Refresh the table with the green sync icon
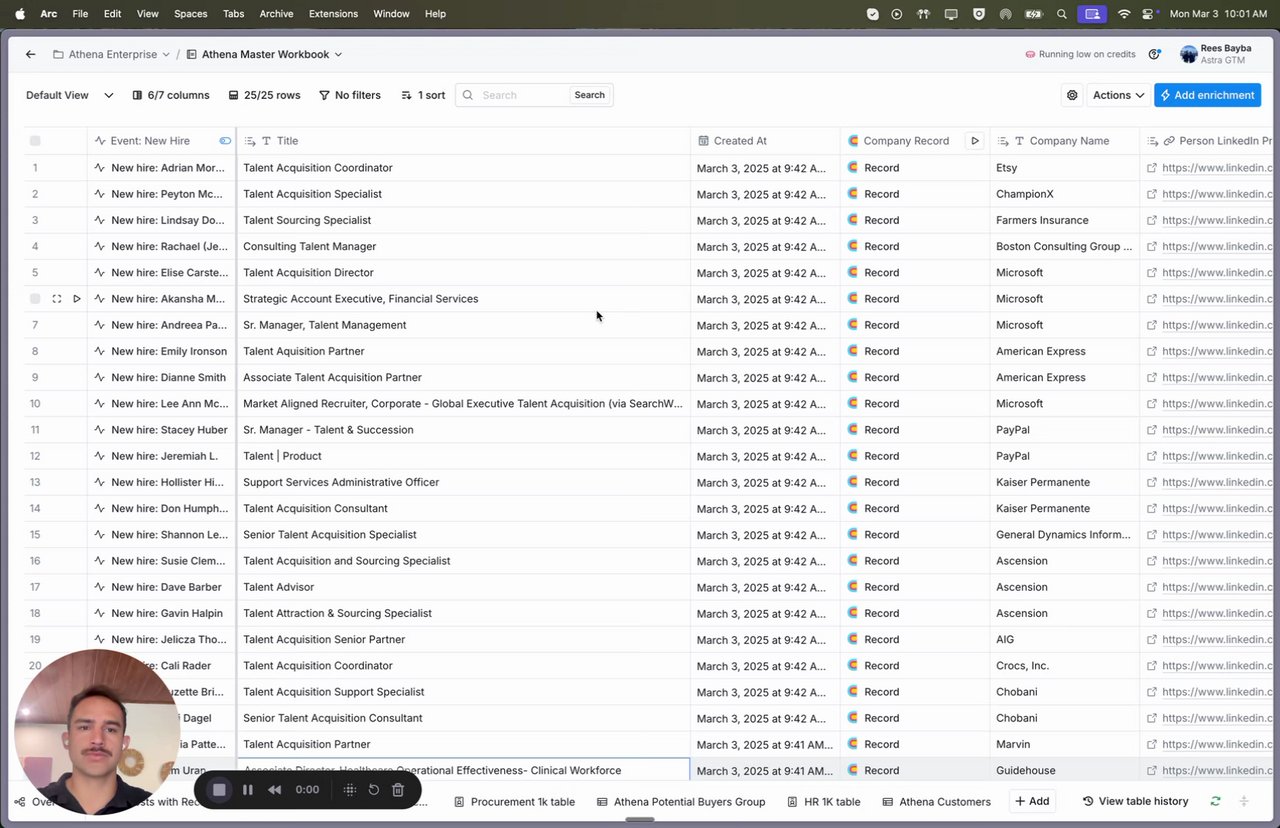1280x828 pixels. pyautogui.click(x=1215, y=801)
